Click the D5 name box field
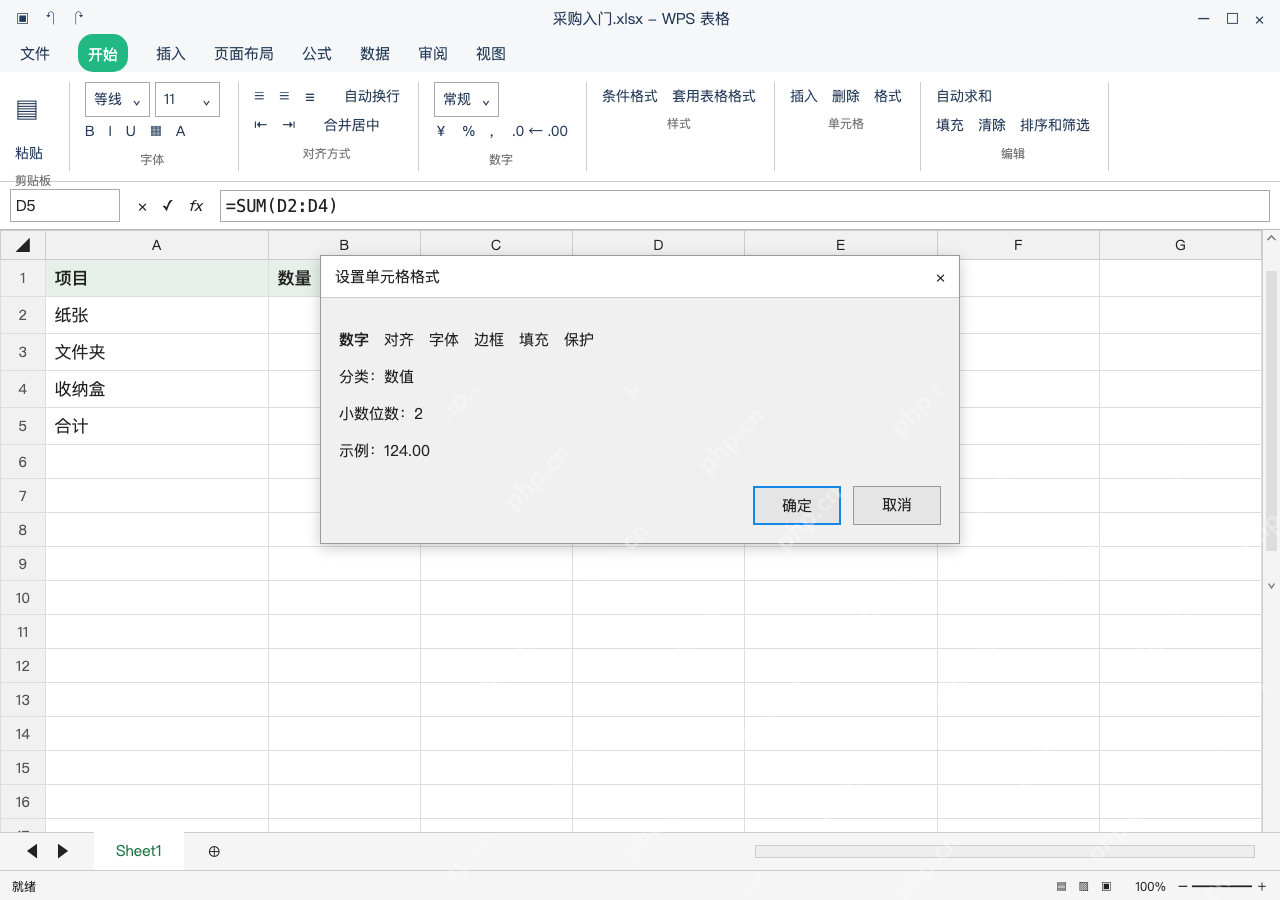This screenshot has height=900, width=1280. tap(65, 206)
